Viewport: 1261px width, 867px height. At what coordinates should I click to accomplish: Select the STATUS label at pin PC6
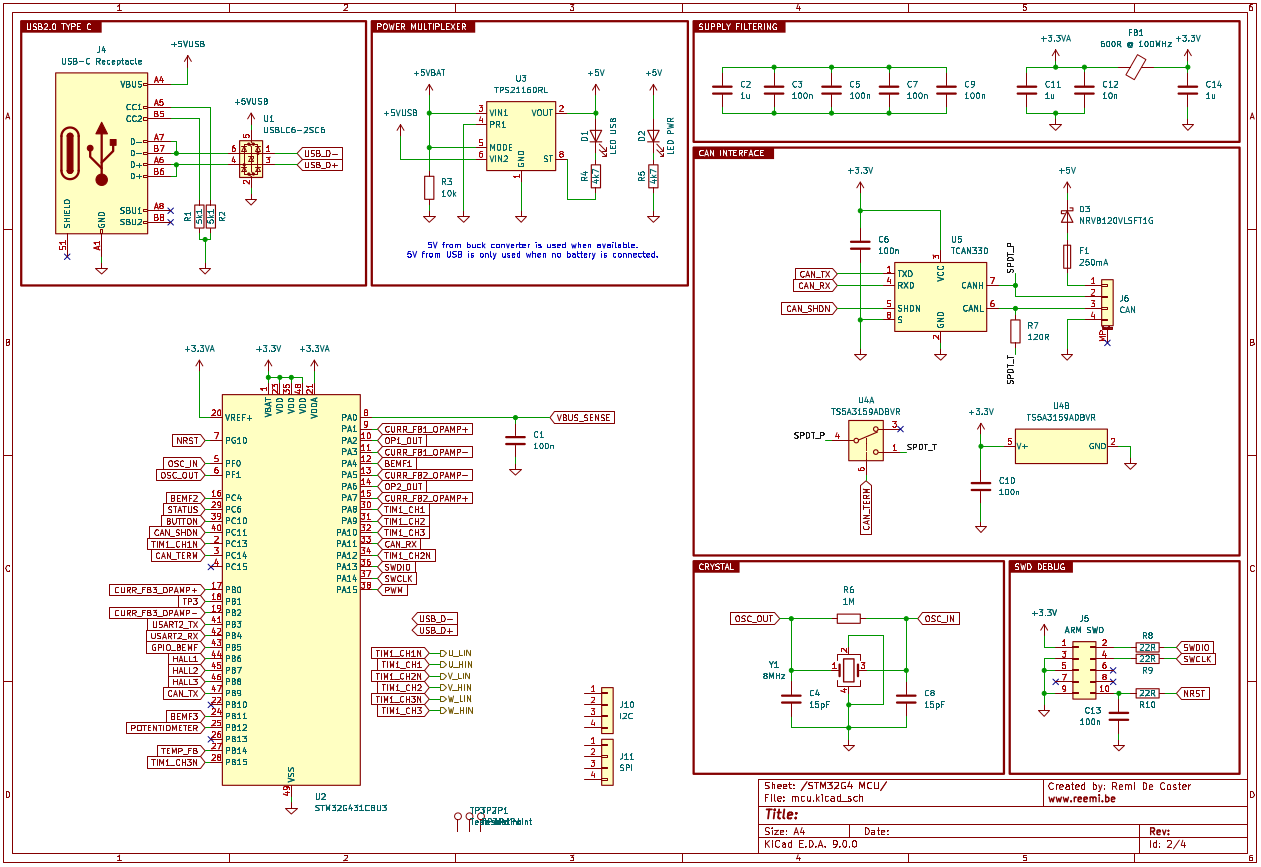(183, 510)
